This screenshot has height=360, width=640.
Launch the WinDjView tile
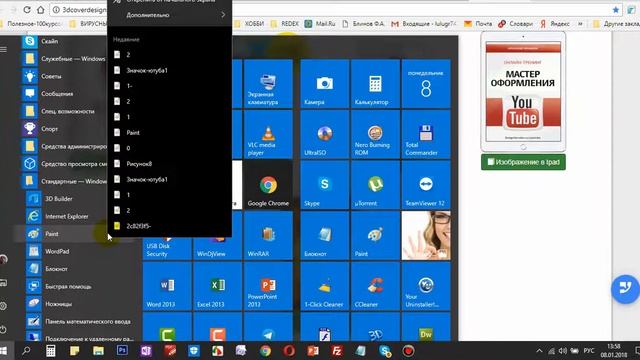(218, 248)
